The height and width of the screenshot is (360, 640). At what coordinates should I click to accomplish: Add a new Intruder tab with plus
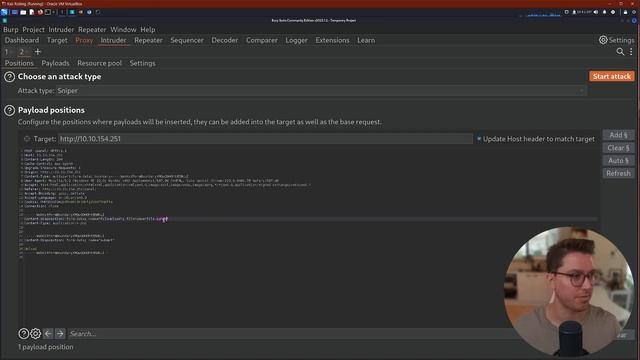[38, 51]
